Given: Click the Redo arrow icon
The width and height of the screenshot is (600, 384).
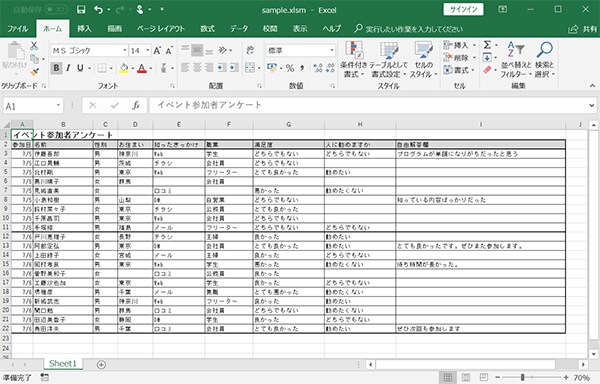Looking at the screenshot, I should pos(120,10).
